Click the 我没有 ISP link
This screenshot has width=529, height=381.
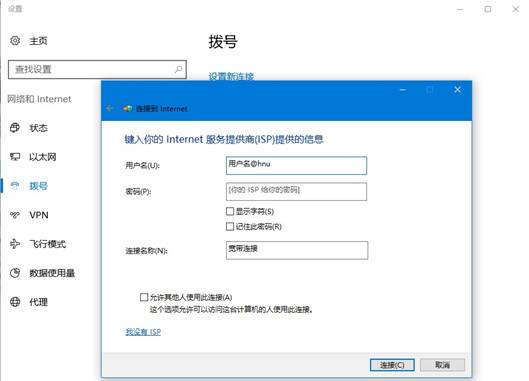(x=143, y=332)
